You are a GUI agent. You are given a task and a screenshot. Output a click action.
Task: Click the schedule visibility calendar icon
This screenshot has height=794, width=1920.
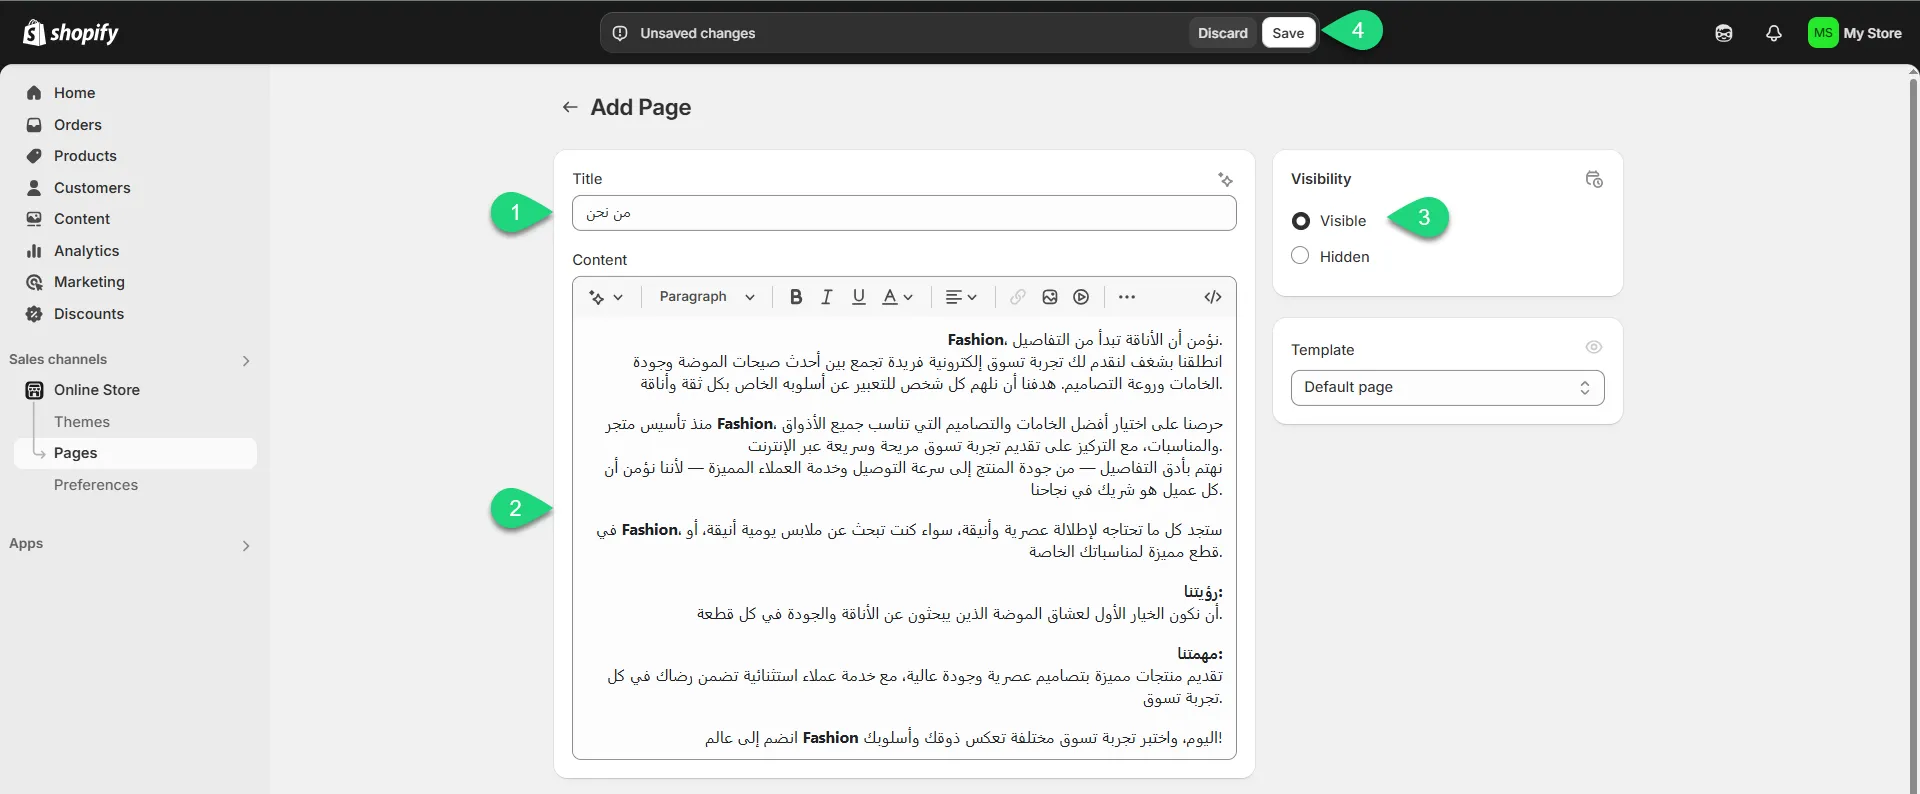coord(1594,179)
